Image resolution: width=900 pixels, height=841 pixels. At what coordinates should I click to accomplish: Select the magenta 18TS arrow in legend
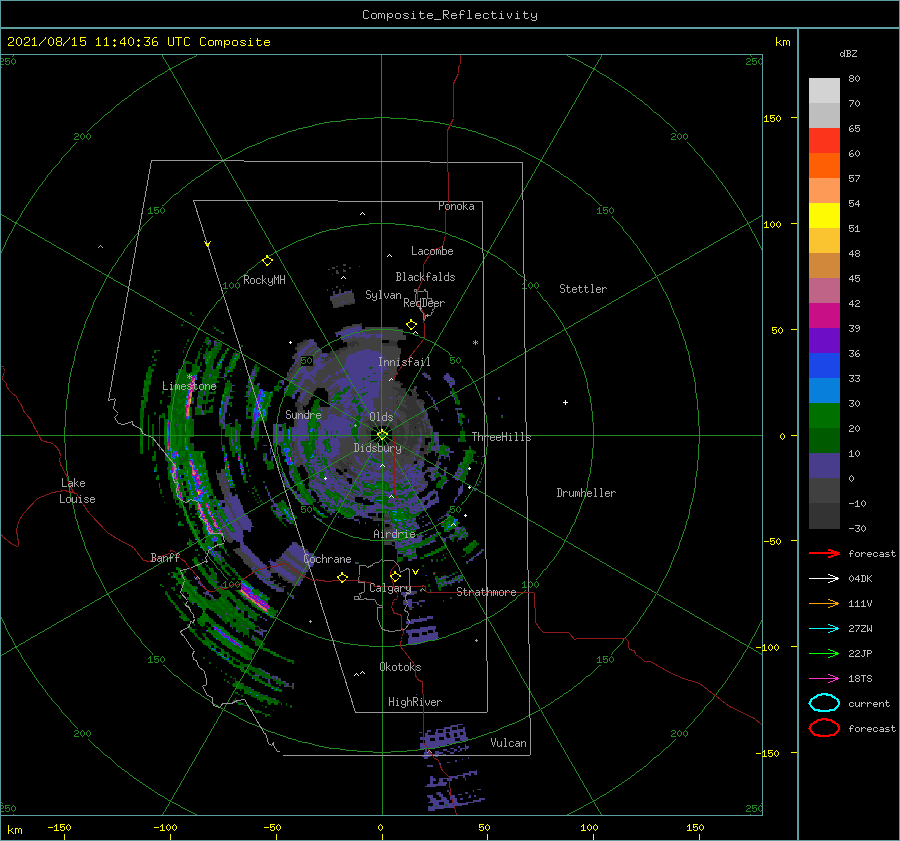pyautogui.click(x=824, y=679)
